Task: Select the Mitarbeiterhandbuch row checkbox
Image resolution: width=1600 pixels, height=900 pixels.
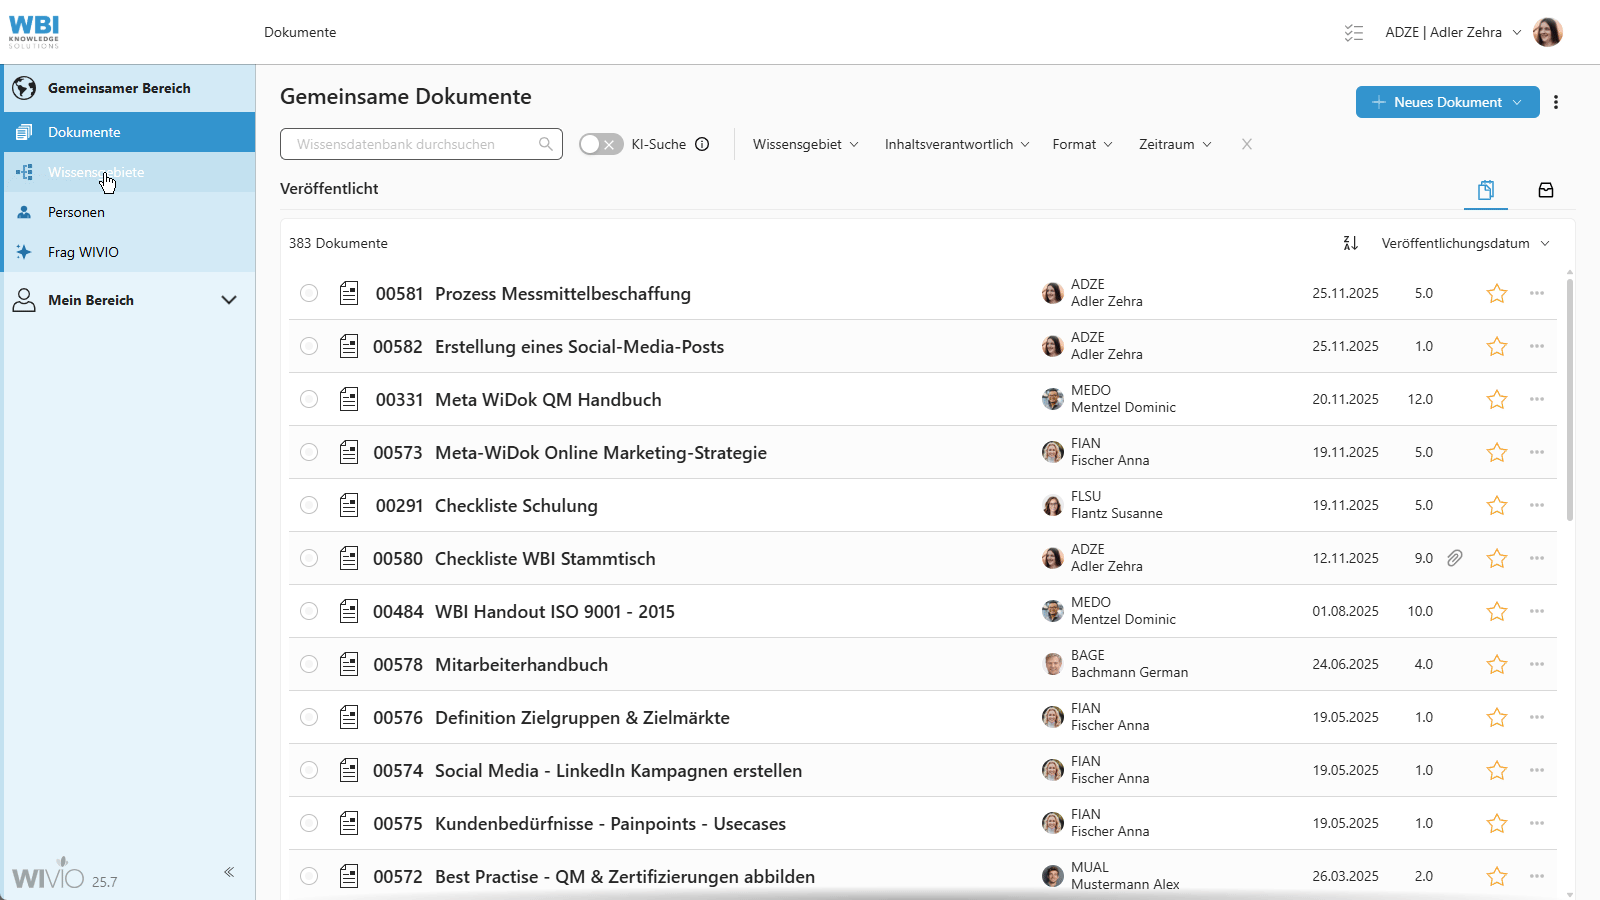Action: coord(309,664)
